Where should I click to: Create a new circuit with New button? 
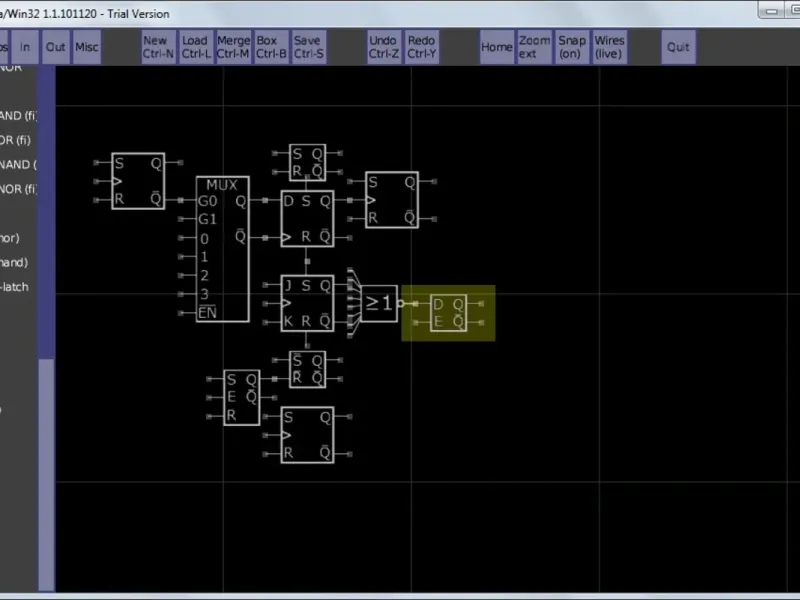[158, 47]
